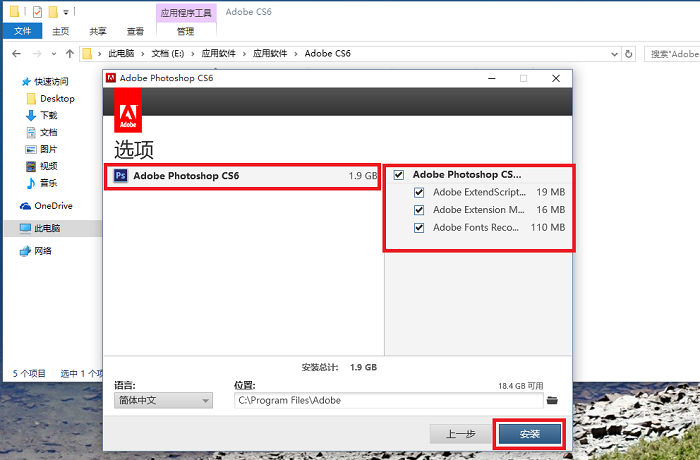Uncheck the Adobe Fonts Reco... checkbox
Image resolution: width=700 pixels, height=460 pixels.
[x=419, y=228]
